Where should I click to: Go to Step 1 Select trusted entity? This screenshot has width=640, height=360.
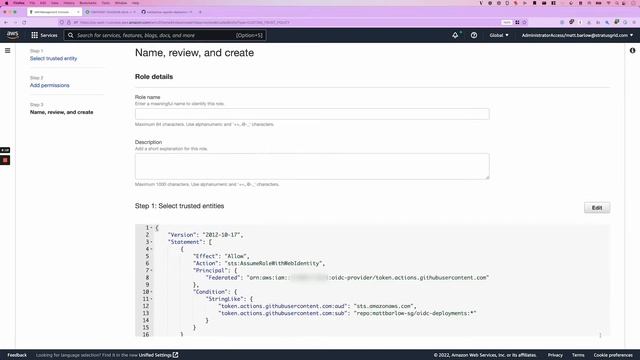tap(53, 58)
